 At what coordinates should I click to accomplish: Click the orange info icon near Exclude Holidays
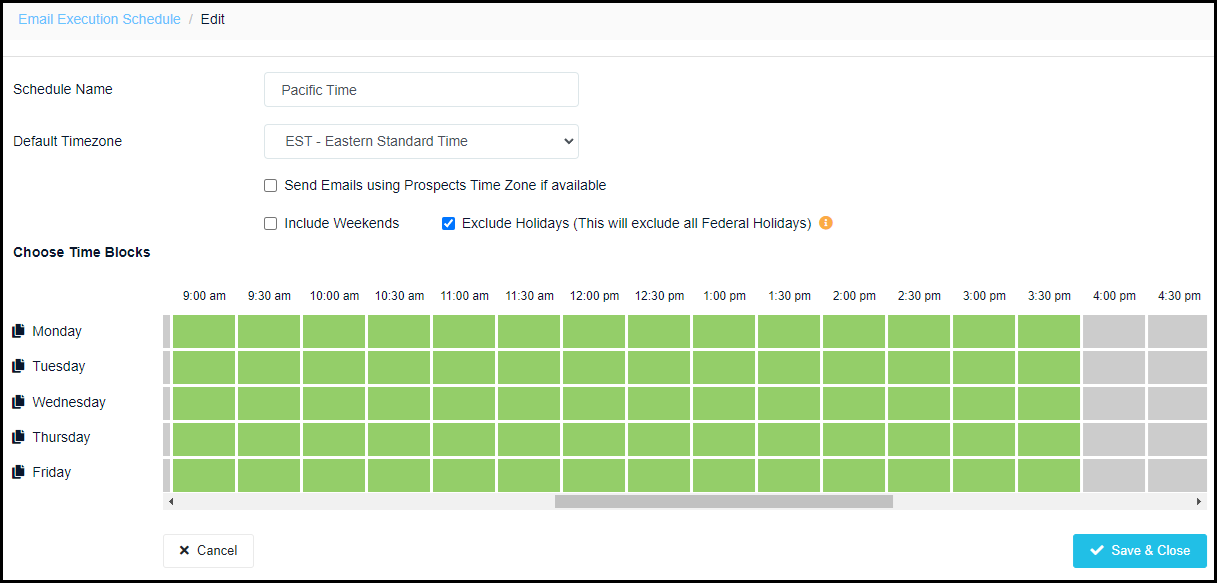pos(826,223)
